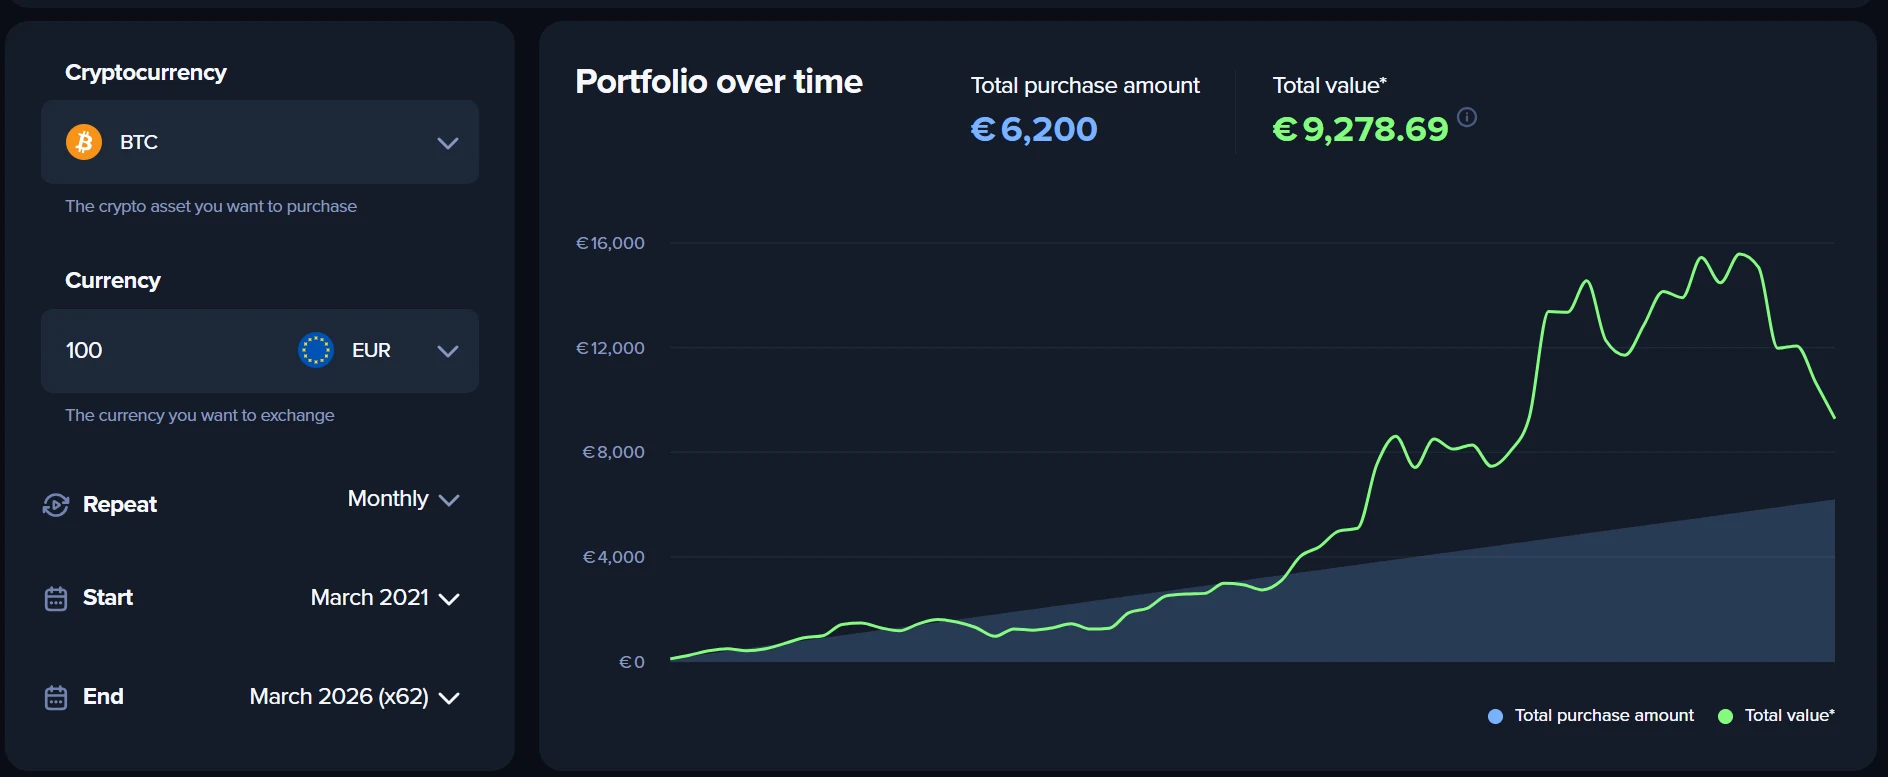The width and height of the screenshot is (1888, 777).
Task: Click the Portfolio over time heading
Action: pos(719,82)
